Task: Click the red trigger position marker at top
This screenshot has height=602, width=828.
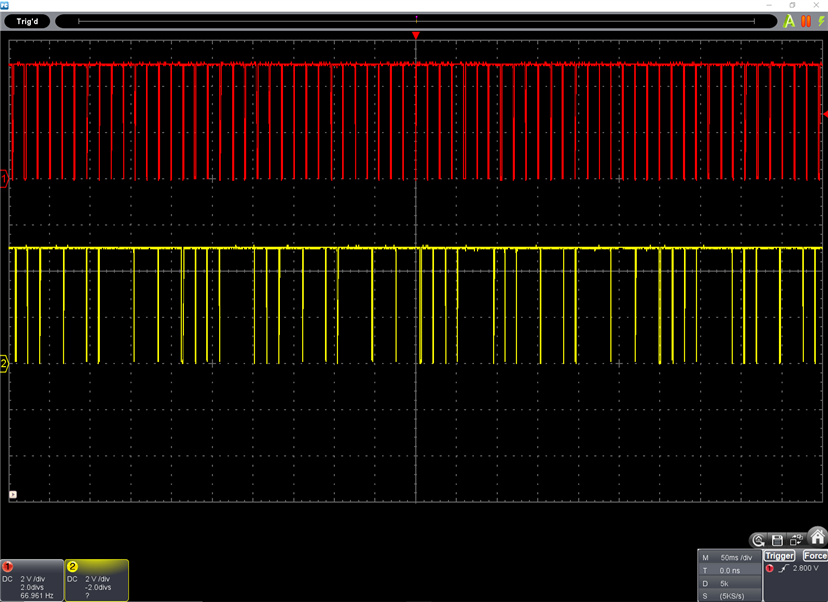Action: tap(416, 36)
